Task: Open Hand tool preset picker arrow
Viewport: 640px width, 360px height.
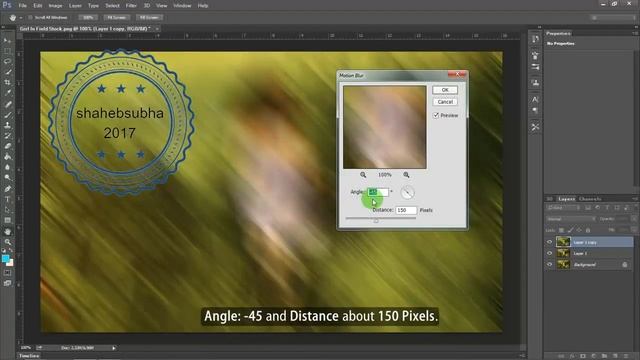Action: coord(21,18)
